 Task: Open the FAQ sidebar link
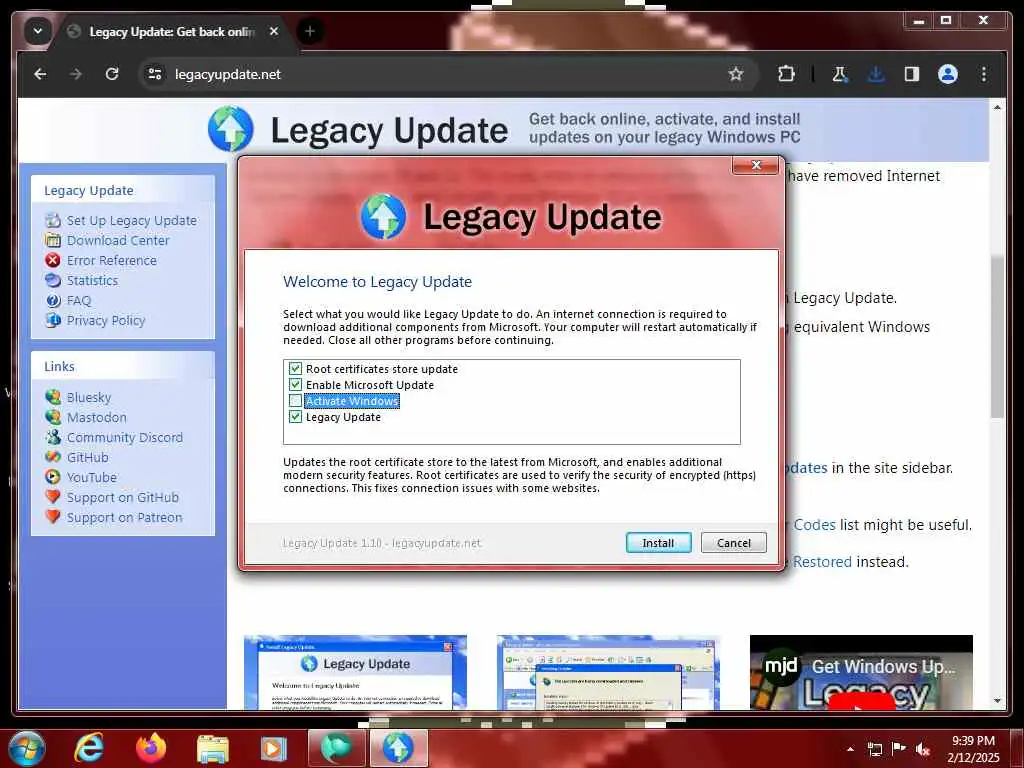click(x=79, y=300)
